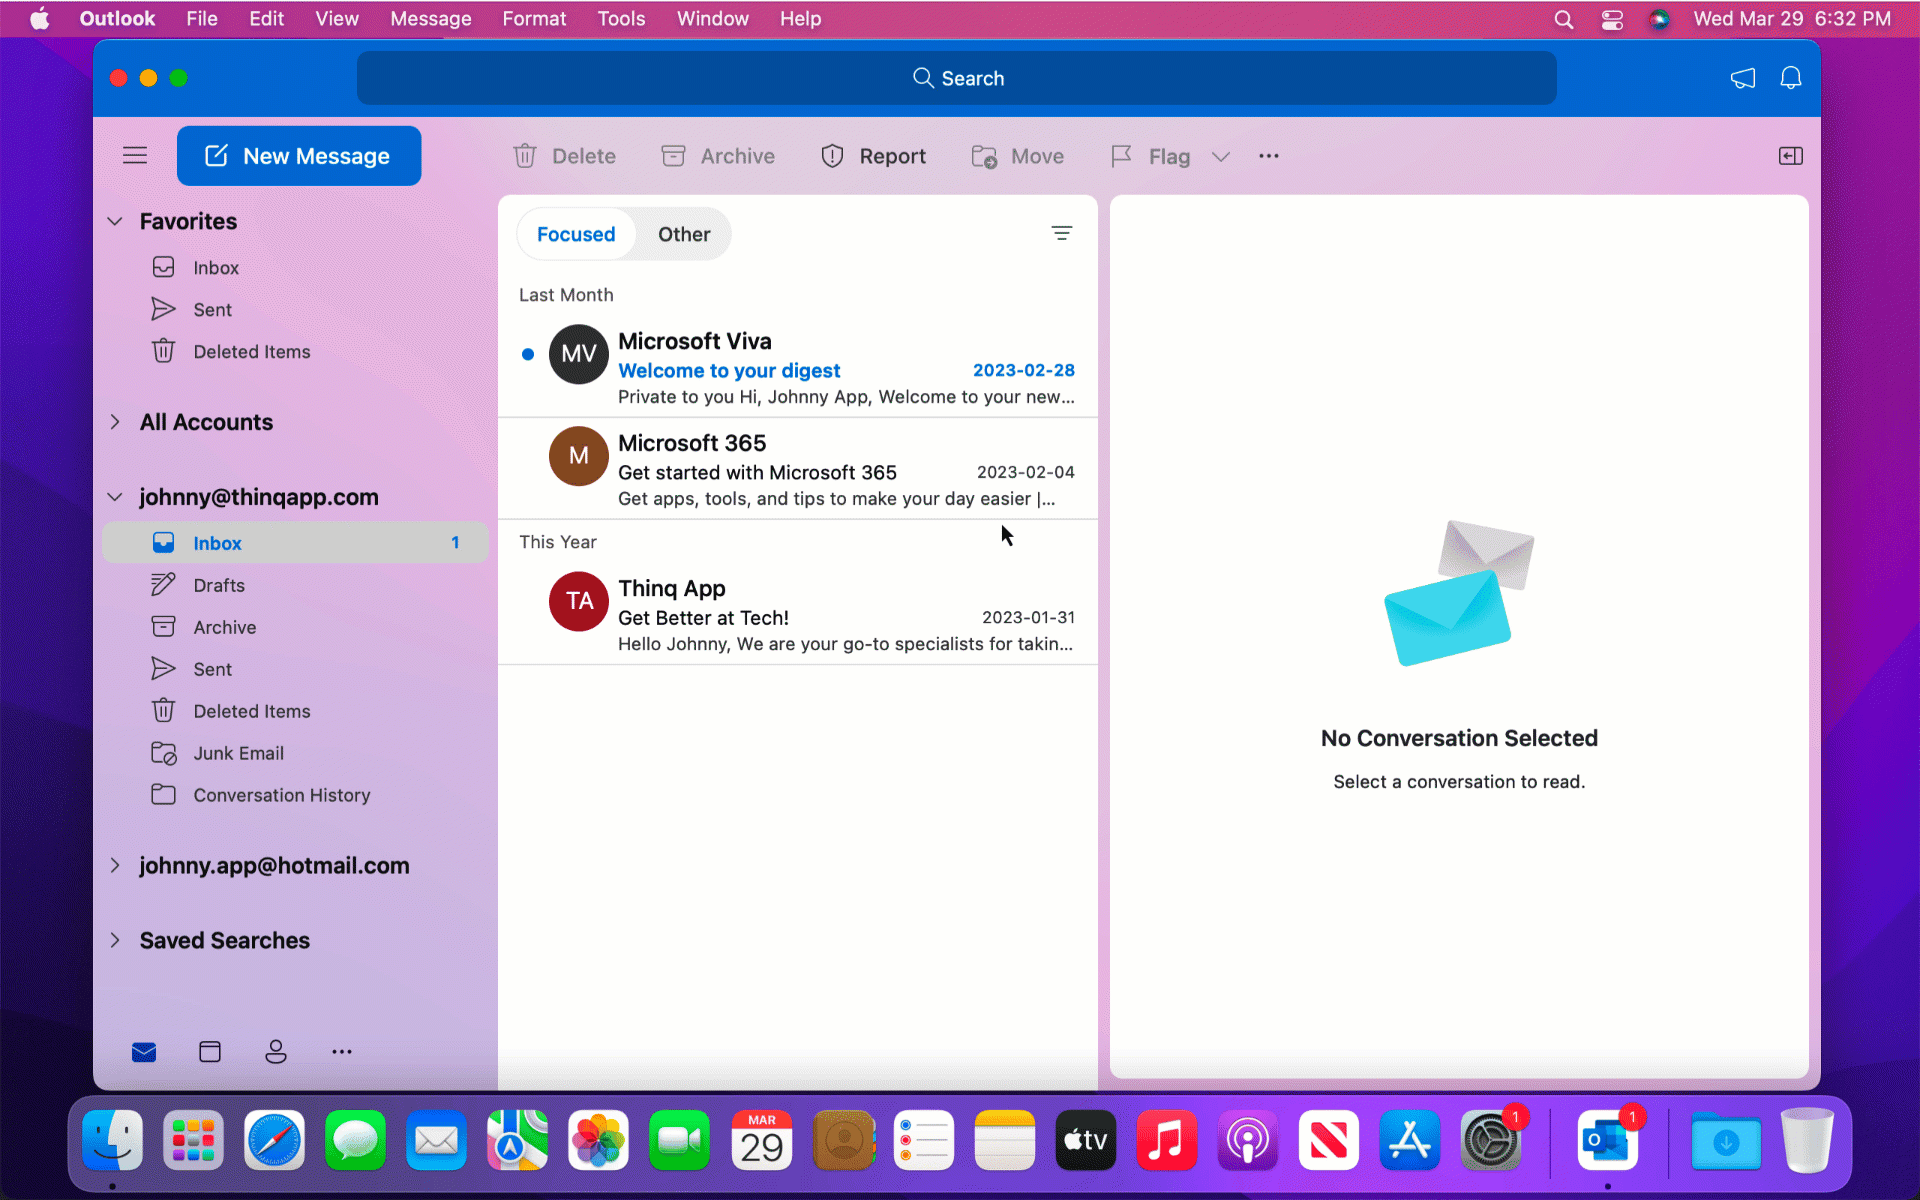
Task: Open Safari from the Dock
Action: [274, 1140]
